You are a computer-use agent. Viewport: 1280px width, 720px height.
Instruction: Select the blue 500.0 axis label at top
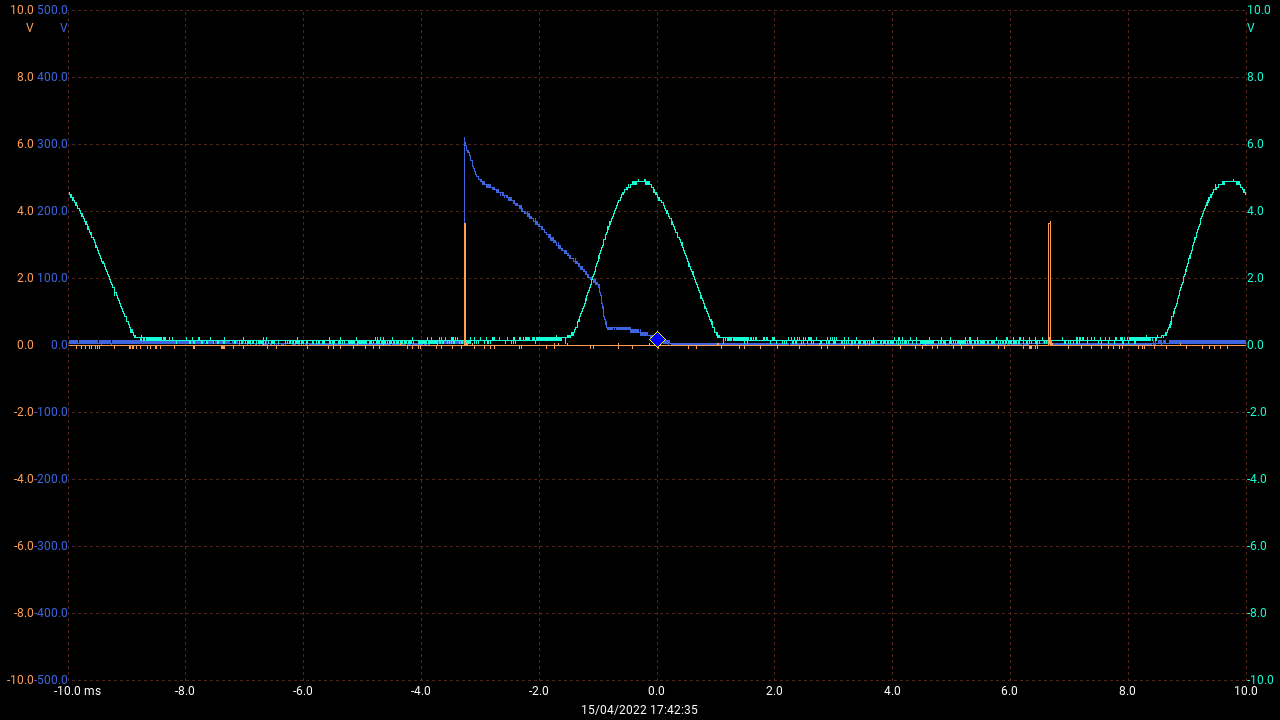(x=52, y=10)
